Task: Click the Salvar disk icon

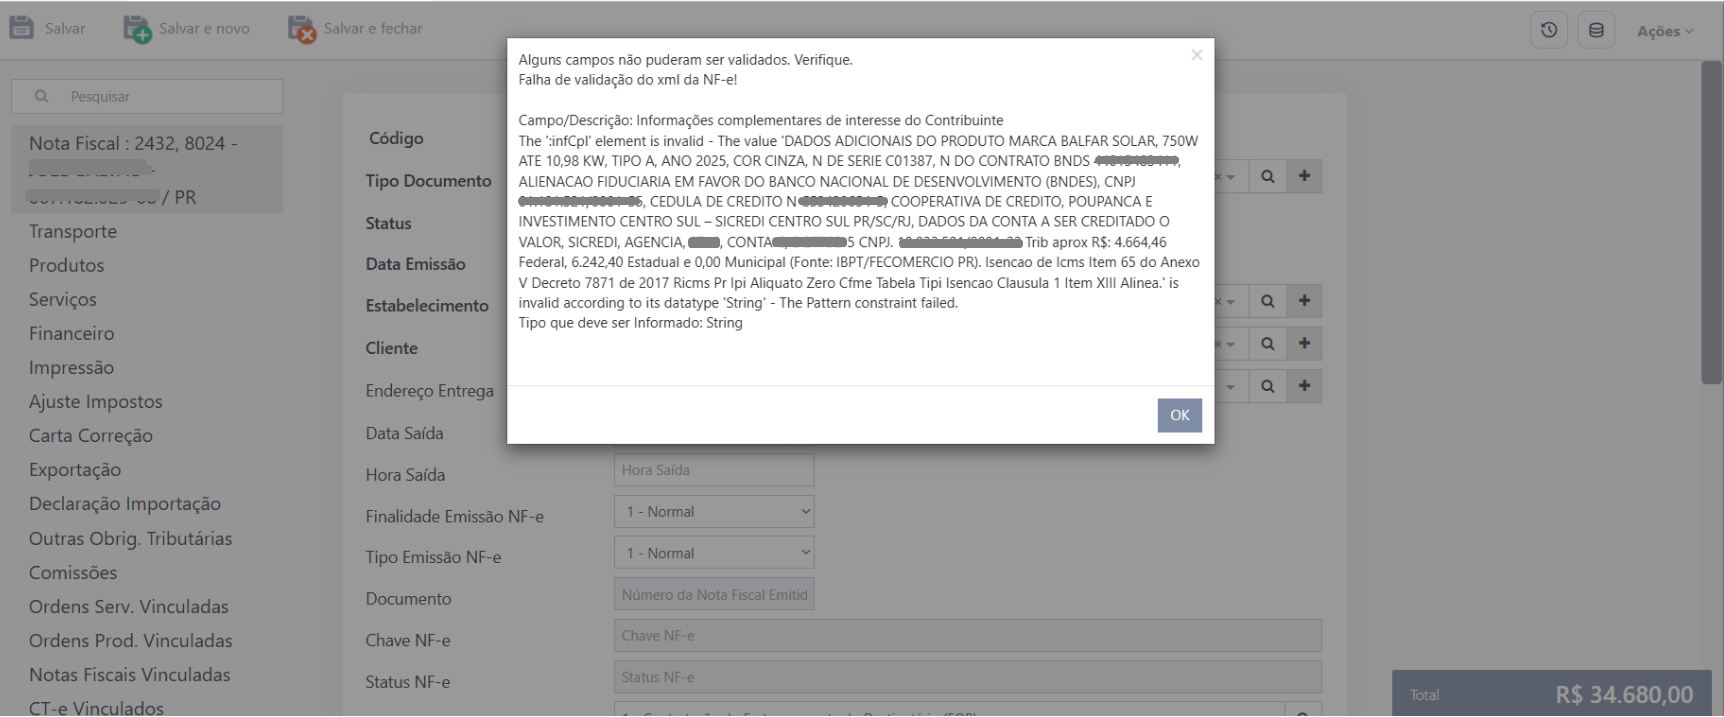Action: (21, 28)
